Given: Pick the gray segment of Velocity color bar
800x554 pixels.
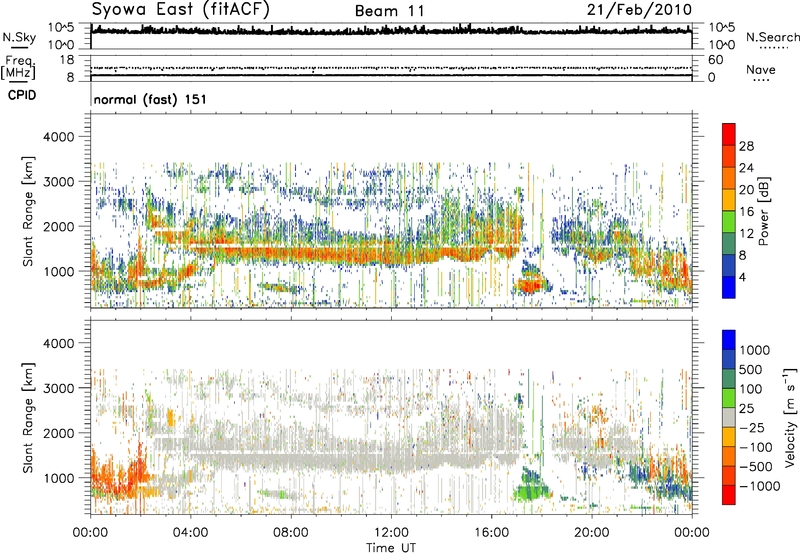Looking at the screenshot, I should tap(729, 418).
